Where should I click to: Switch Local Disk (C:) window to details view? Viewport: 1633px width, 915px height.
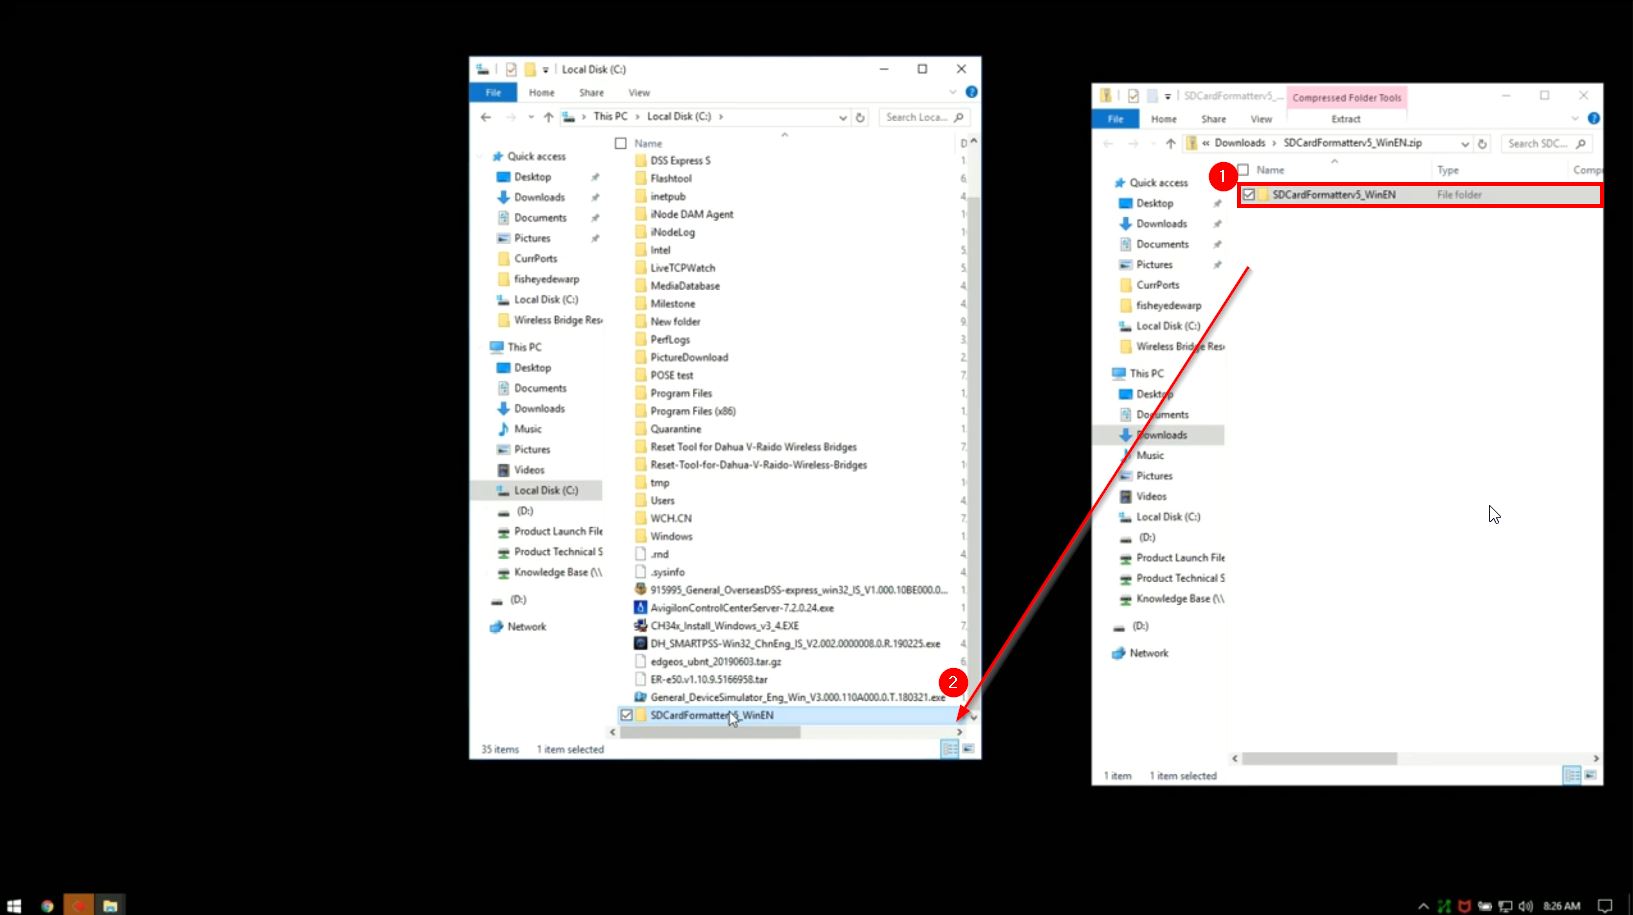coord(950,749)
